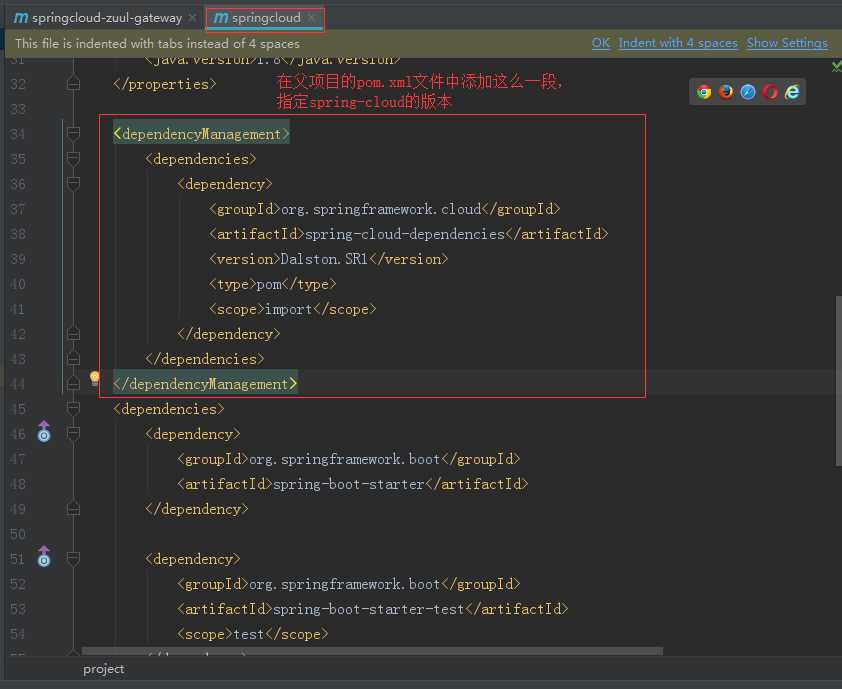
Task: Close the springcloud-zuul-gateway tab
Action: tap(192, 18)
